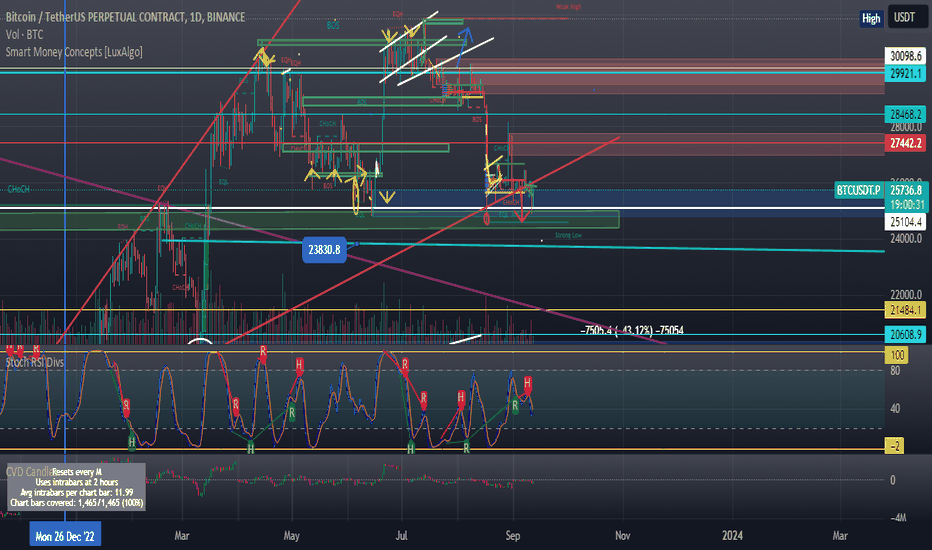Select the CVD Candles indicator legend
This screenshot has height=550, width=932.
29,472
